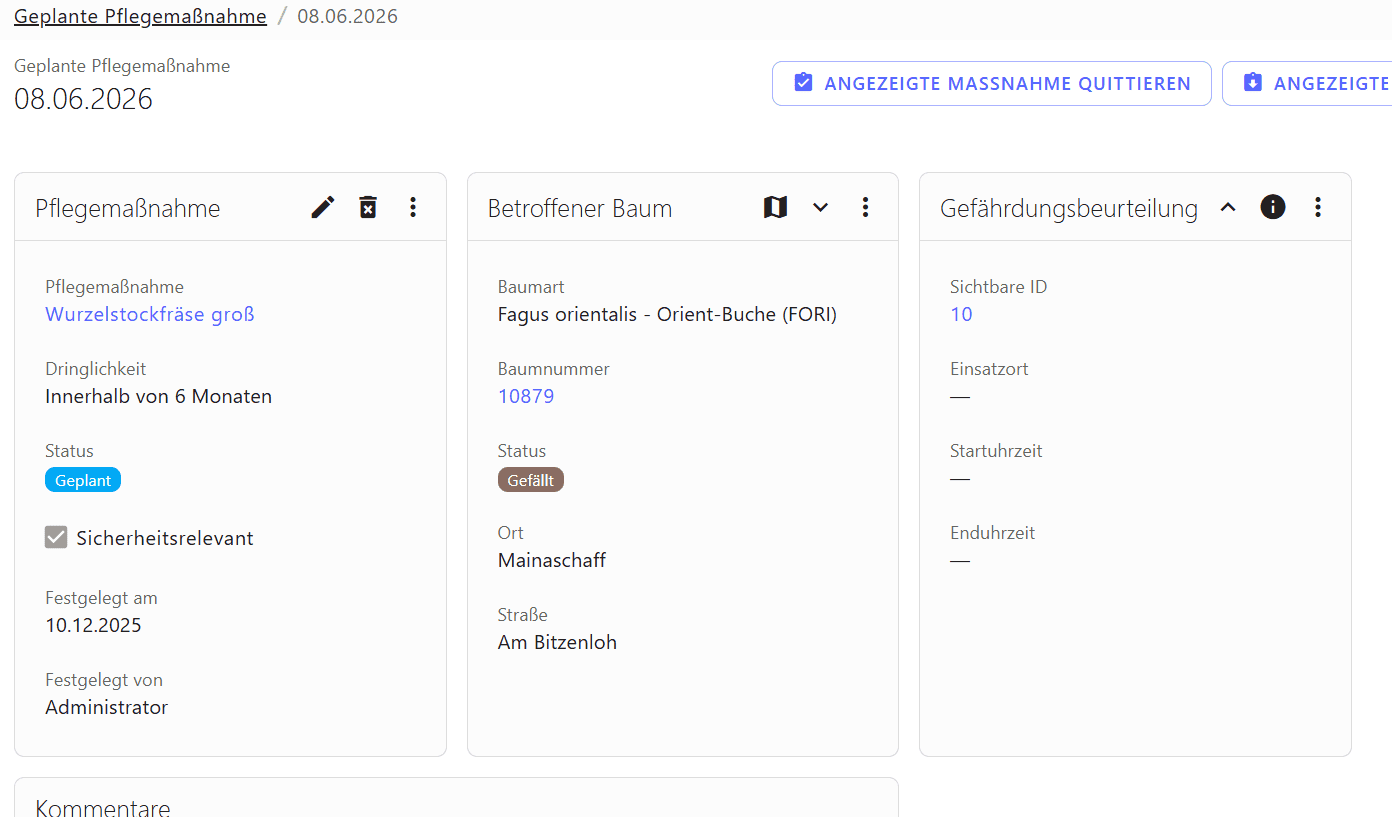The width and height of the screenshot is (1392, 817).
Task: Toggle the Sicherheitsrelevant checkbox
Action: click(x=56, y=538)
